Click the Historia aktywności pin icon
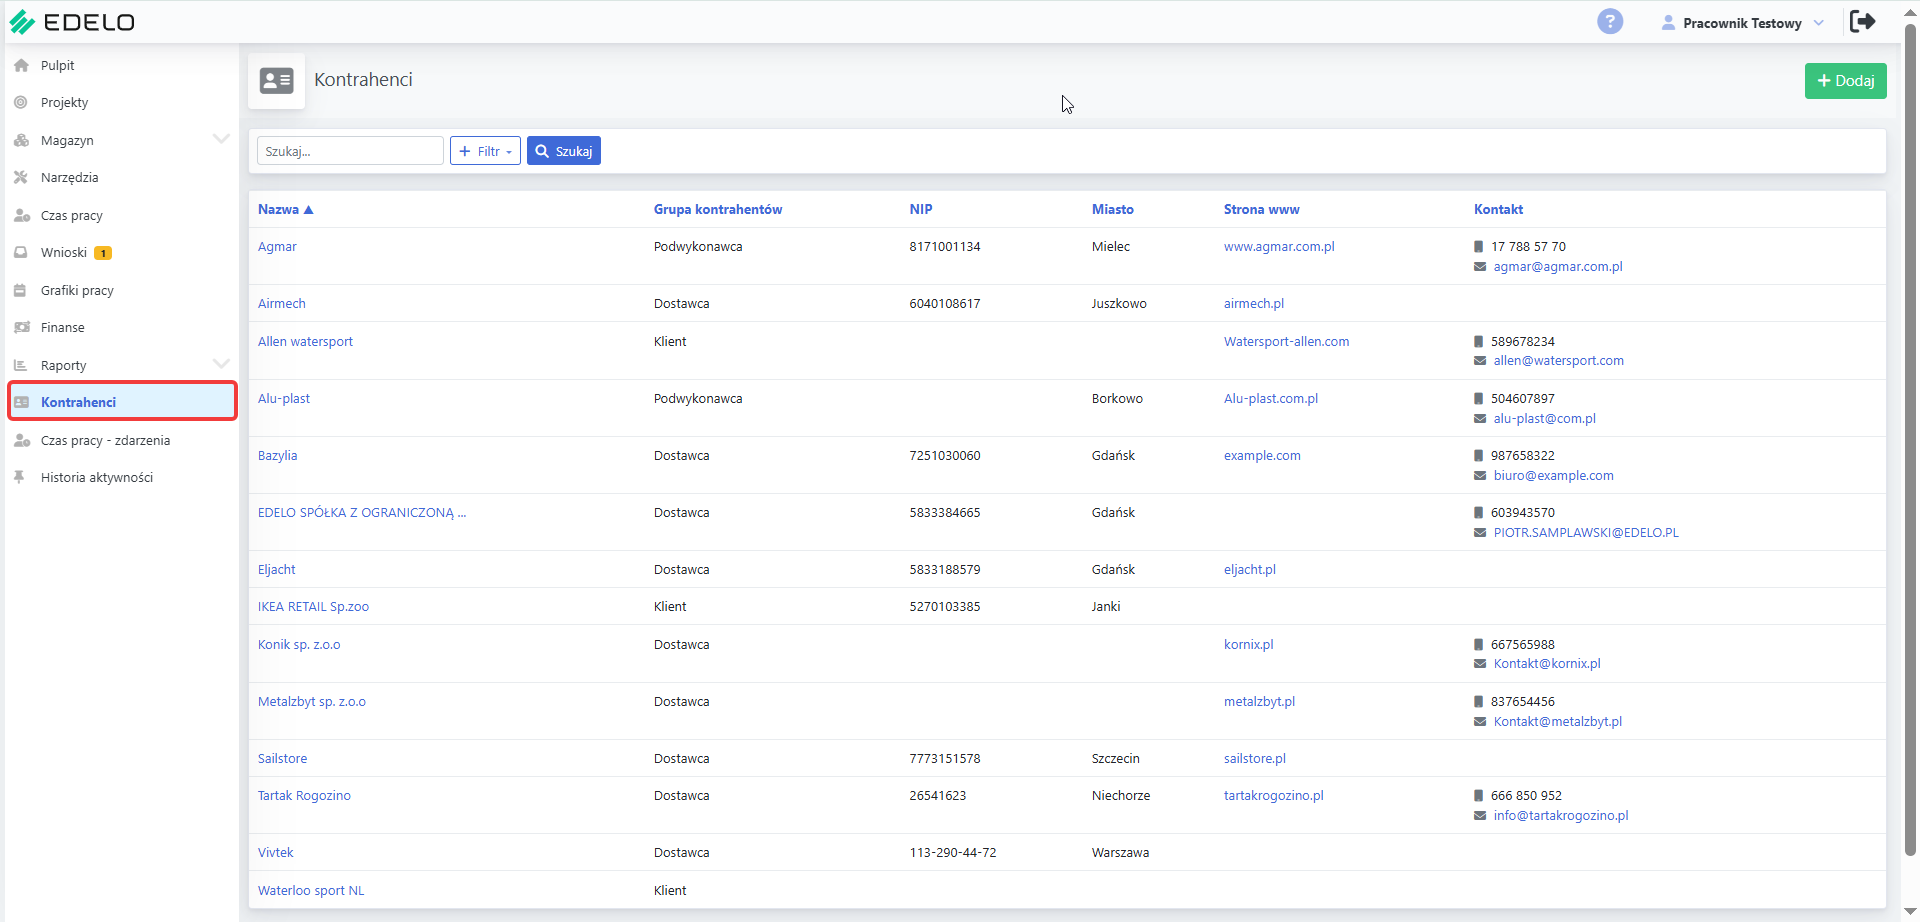The height and width of the screenshot is (922, 1920). pos(20,477)
